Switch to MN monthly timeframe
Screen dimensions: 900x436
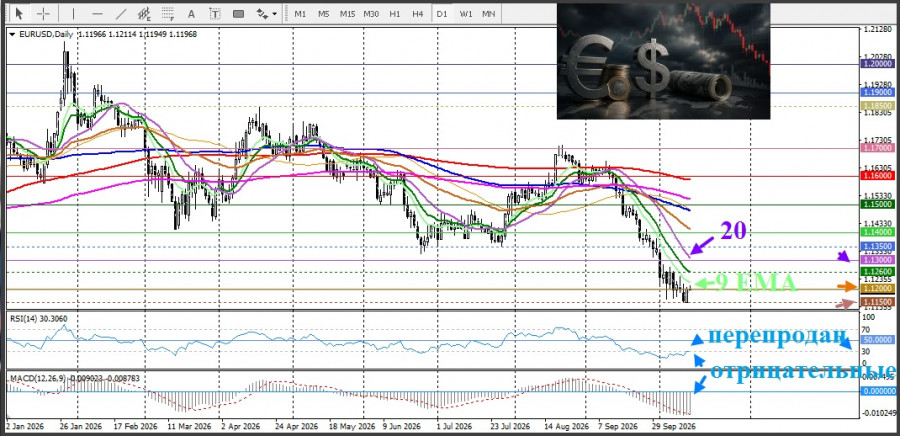(488, 13)
